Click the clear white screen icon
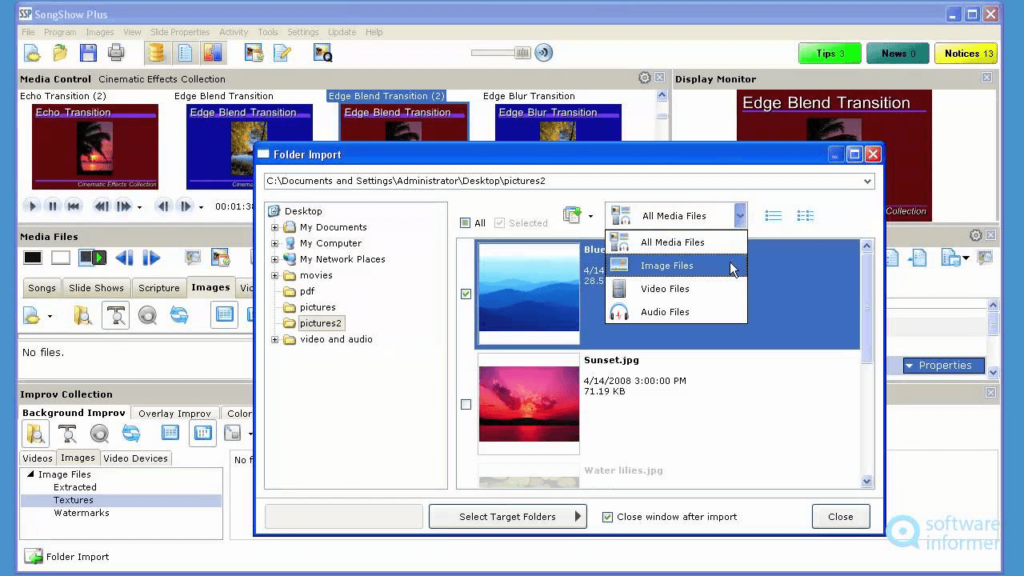 coord(60,258)
